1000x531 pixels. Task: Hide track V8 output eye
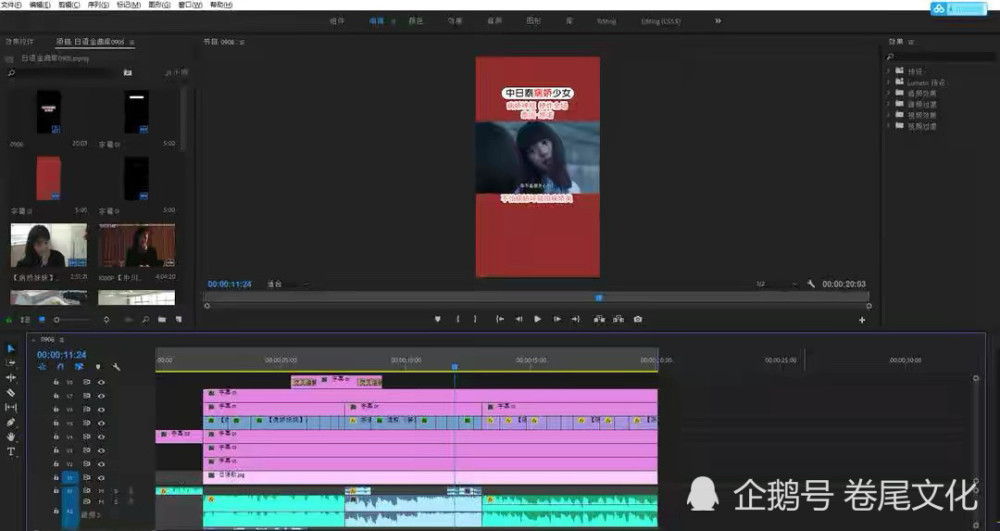tap(101, 382)
